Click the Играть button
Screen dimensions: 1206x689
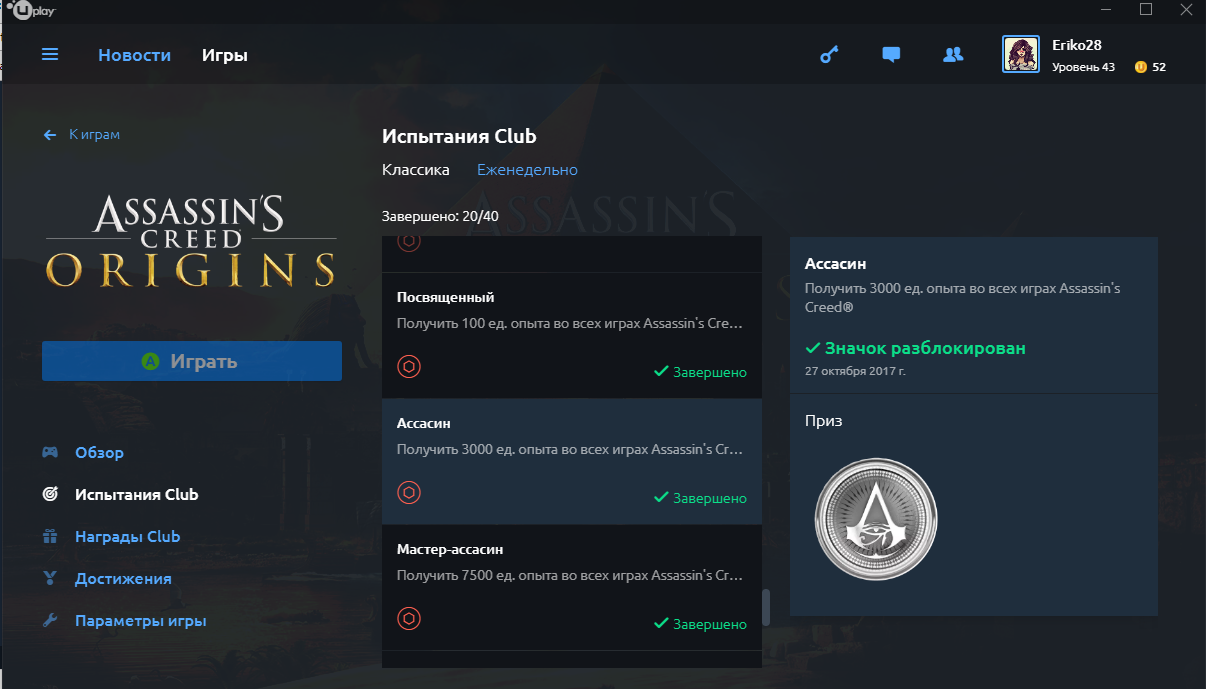tap(192, 361)
